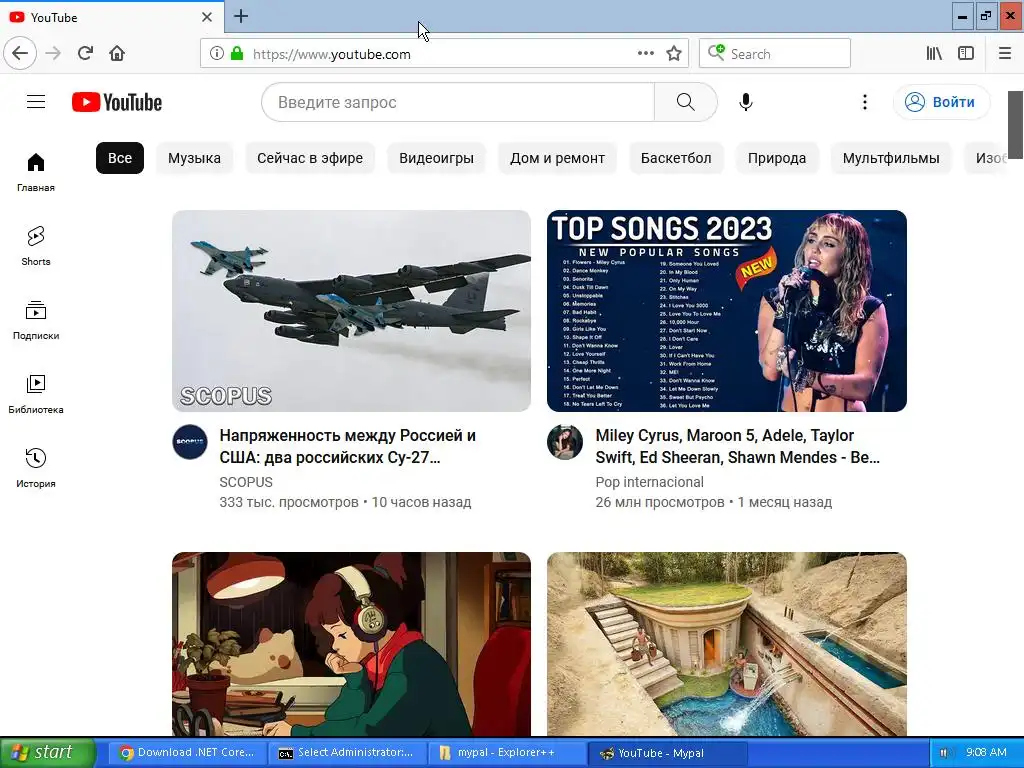Click the Pop internacional channel avatar
The height and width of the screenshot is (768, 1024).
[x=565, y=442]
